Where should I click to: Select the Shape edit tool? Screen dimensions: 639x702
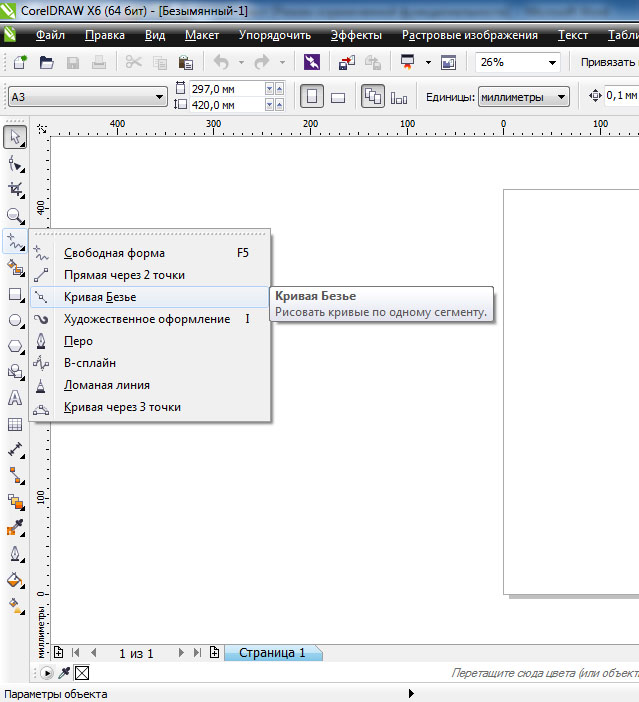[16, 164]
